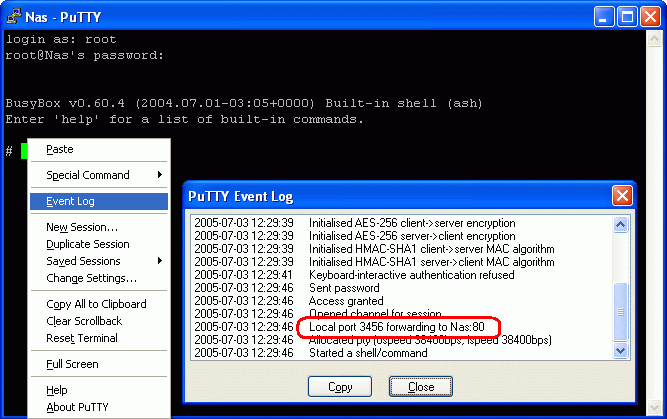Click Event Log scrollbar up arrow
The image size is (667, 419).
click(620, 224)
